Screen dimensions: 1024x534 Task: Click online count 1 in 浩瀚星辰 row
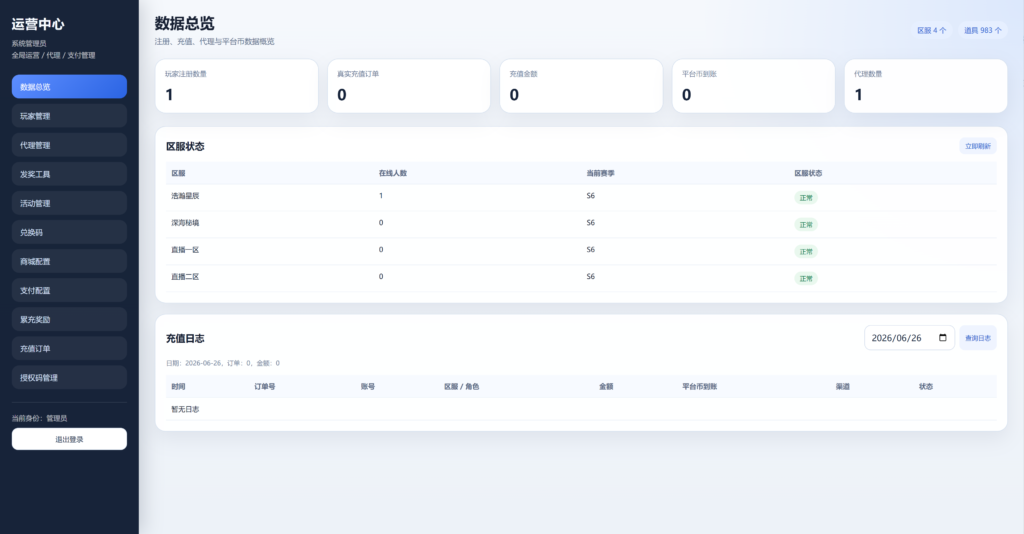point(381,196)
